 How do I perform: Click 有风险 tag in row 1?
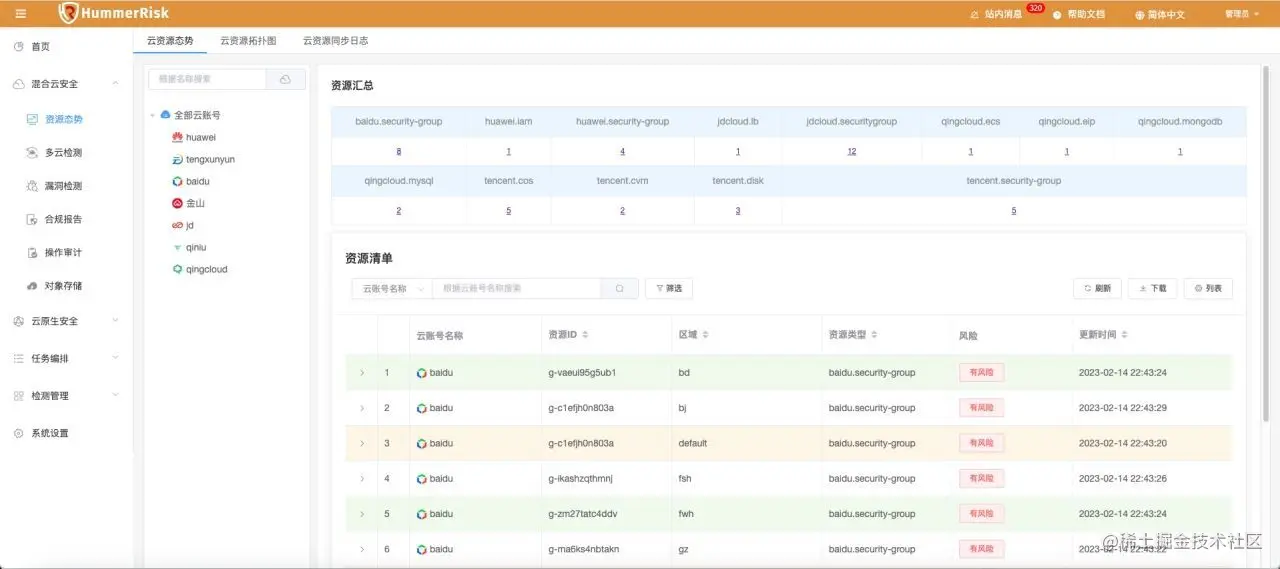coord(981,373)
